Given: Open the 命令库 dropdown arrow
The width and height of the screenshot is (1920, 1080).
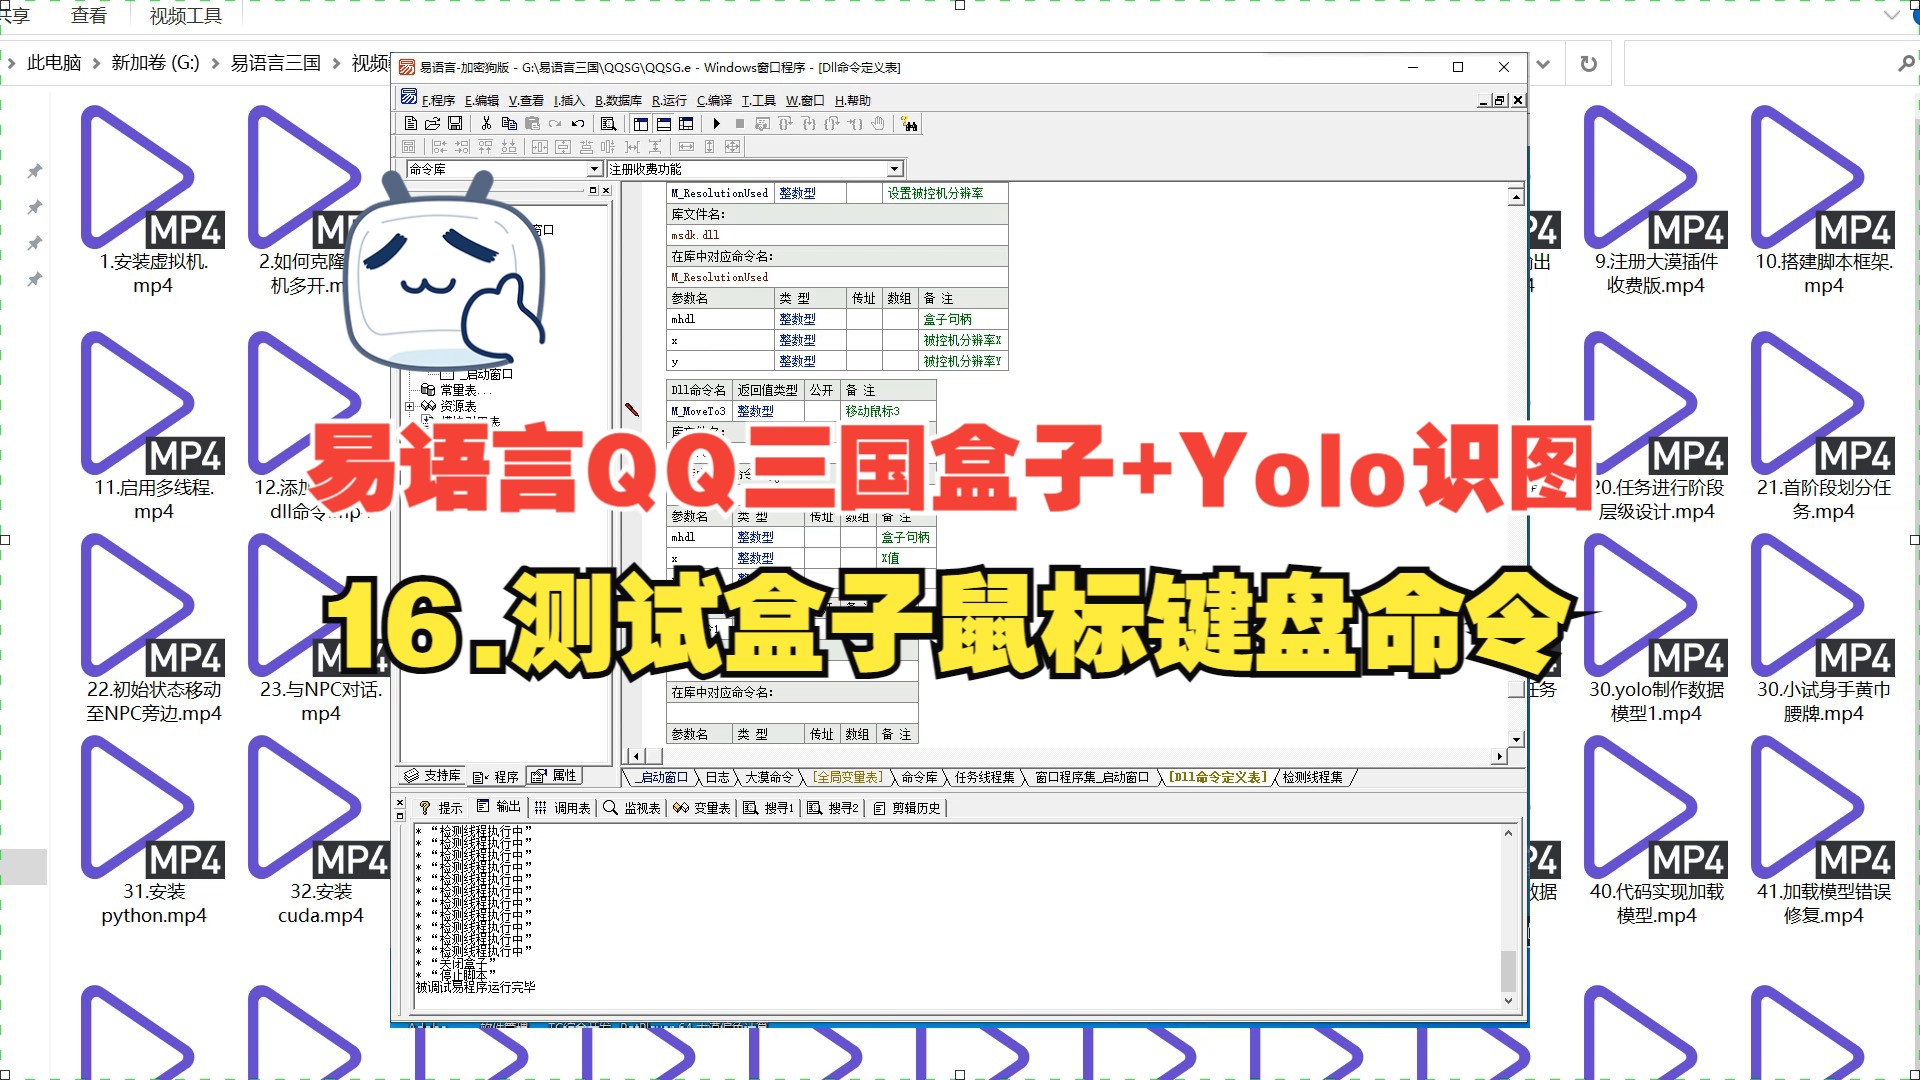Looking at the screenshot, I should 594,169.
